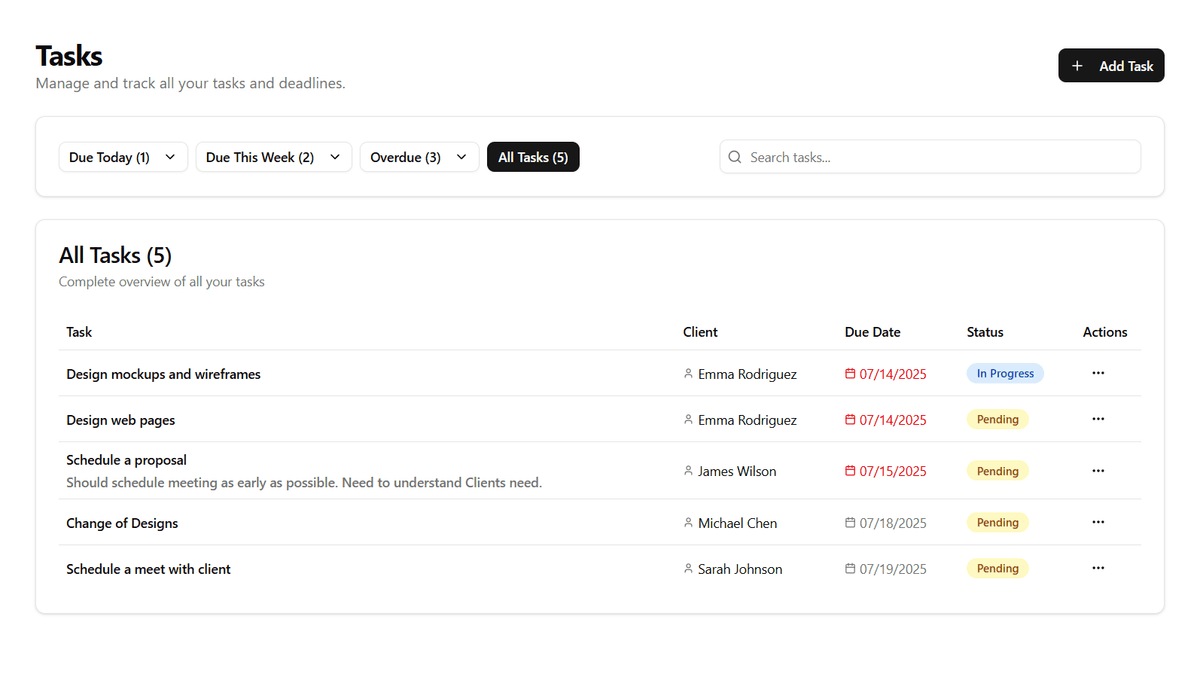
Task: Open actions menu for Schedule a proposal
Action: pyautogui.click(x=1098, y=470)
